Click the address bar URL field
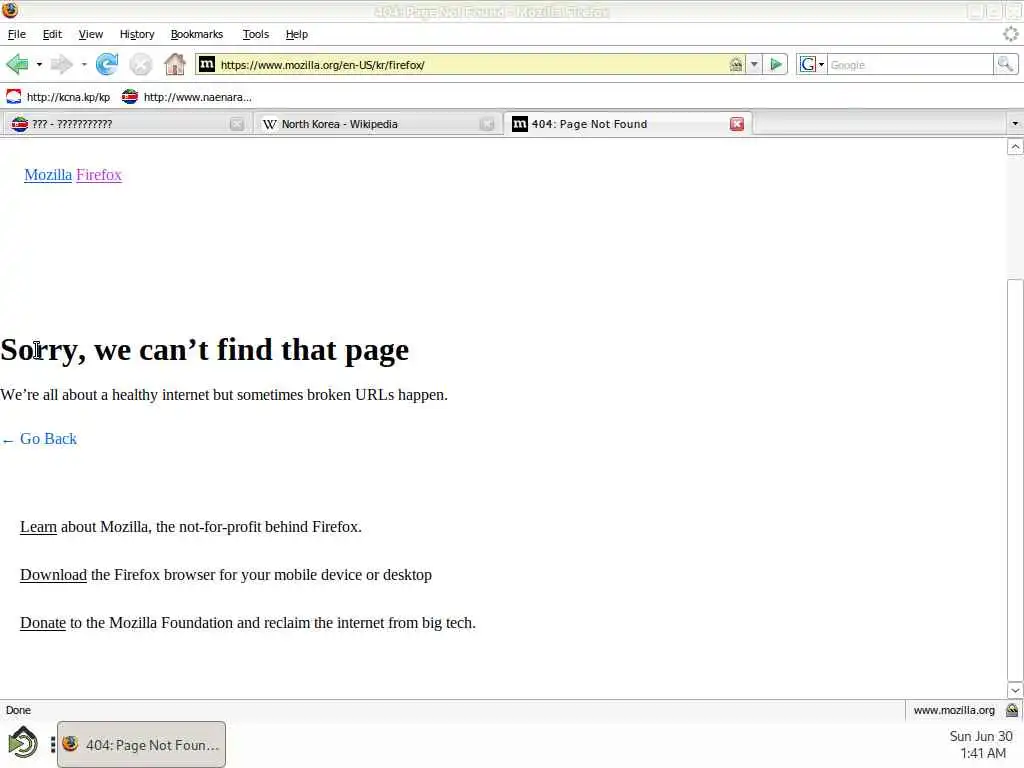The height and width of the screenshot is (768, 1024). pyautogui.click(x=470, y=65)
